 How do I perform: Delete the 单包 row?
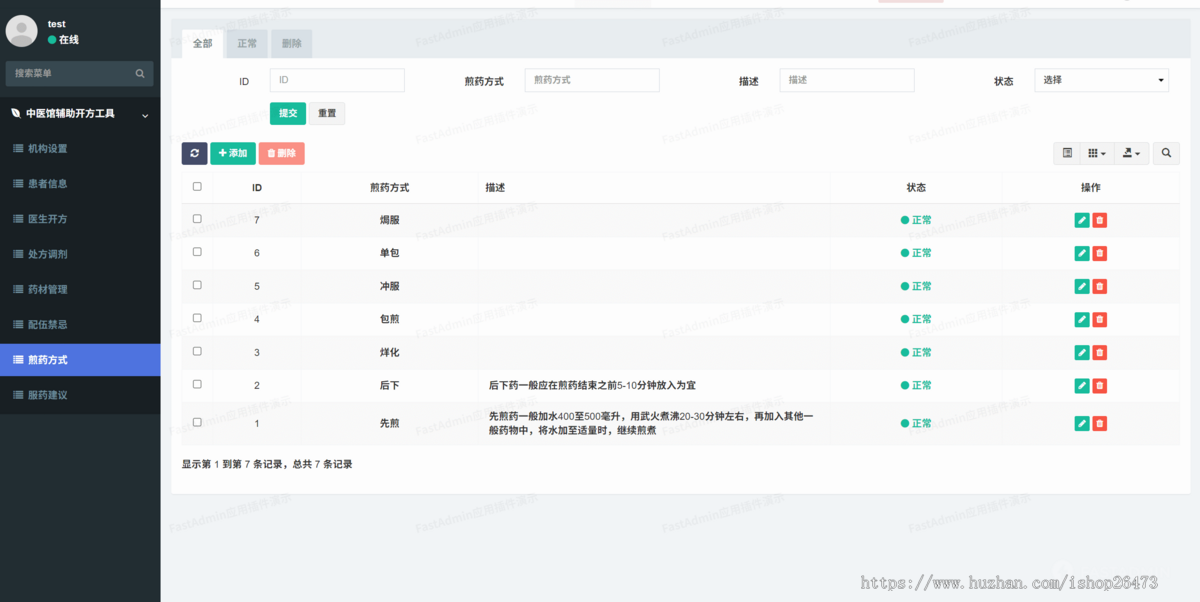coord(1100,253)
